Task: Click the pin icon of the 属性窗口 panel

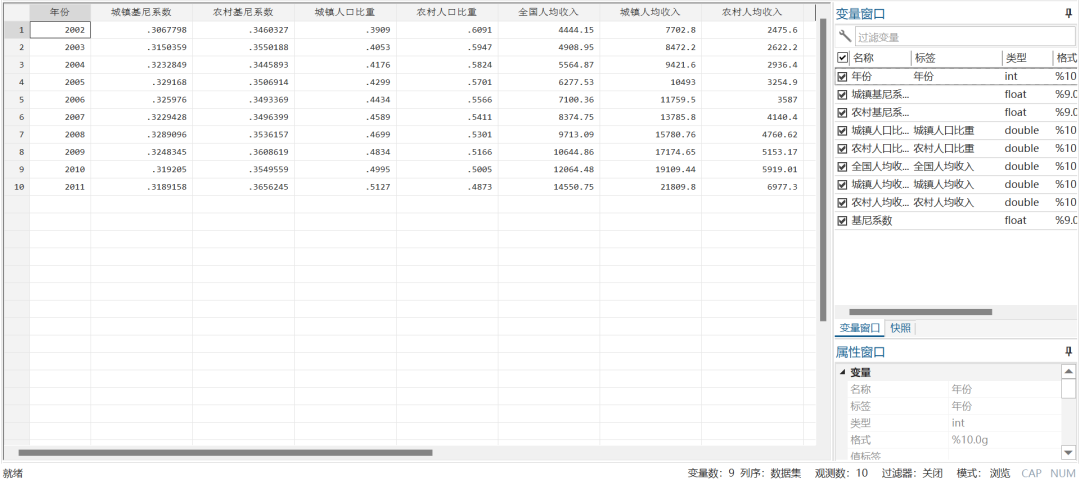Action: pyautogui.click(x=1068, y=352)
